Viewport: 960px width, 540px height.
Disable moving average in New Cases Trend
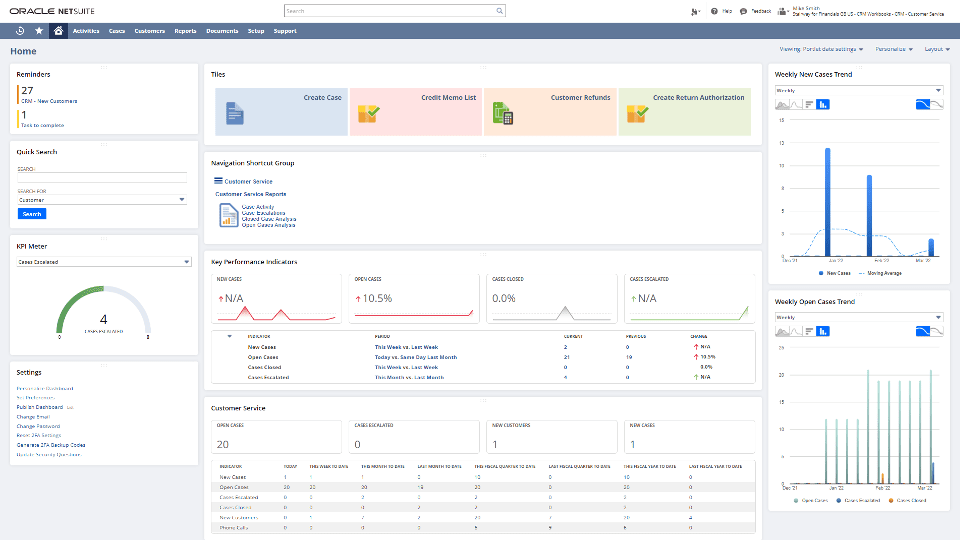[937, 105]
